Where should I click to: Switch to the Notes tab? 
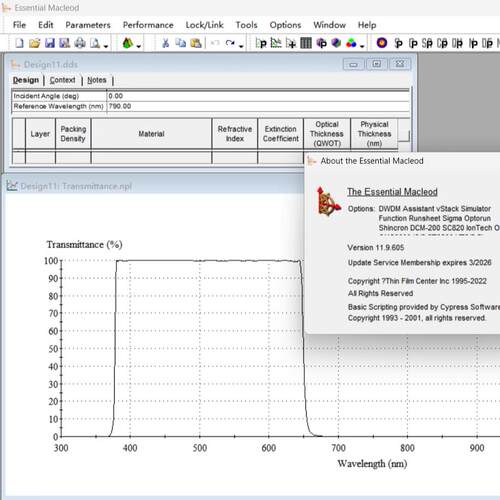tap(97, 80)
